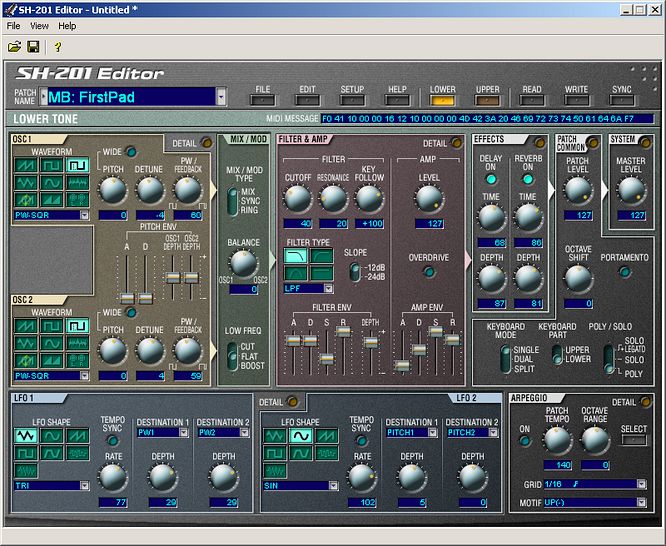Viewport: 666px width, 546px height.
Task: Switch to the LOWER tone button
Action: click(x=442, y=101)
